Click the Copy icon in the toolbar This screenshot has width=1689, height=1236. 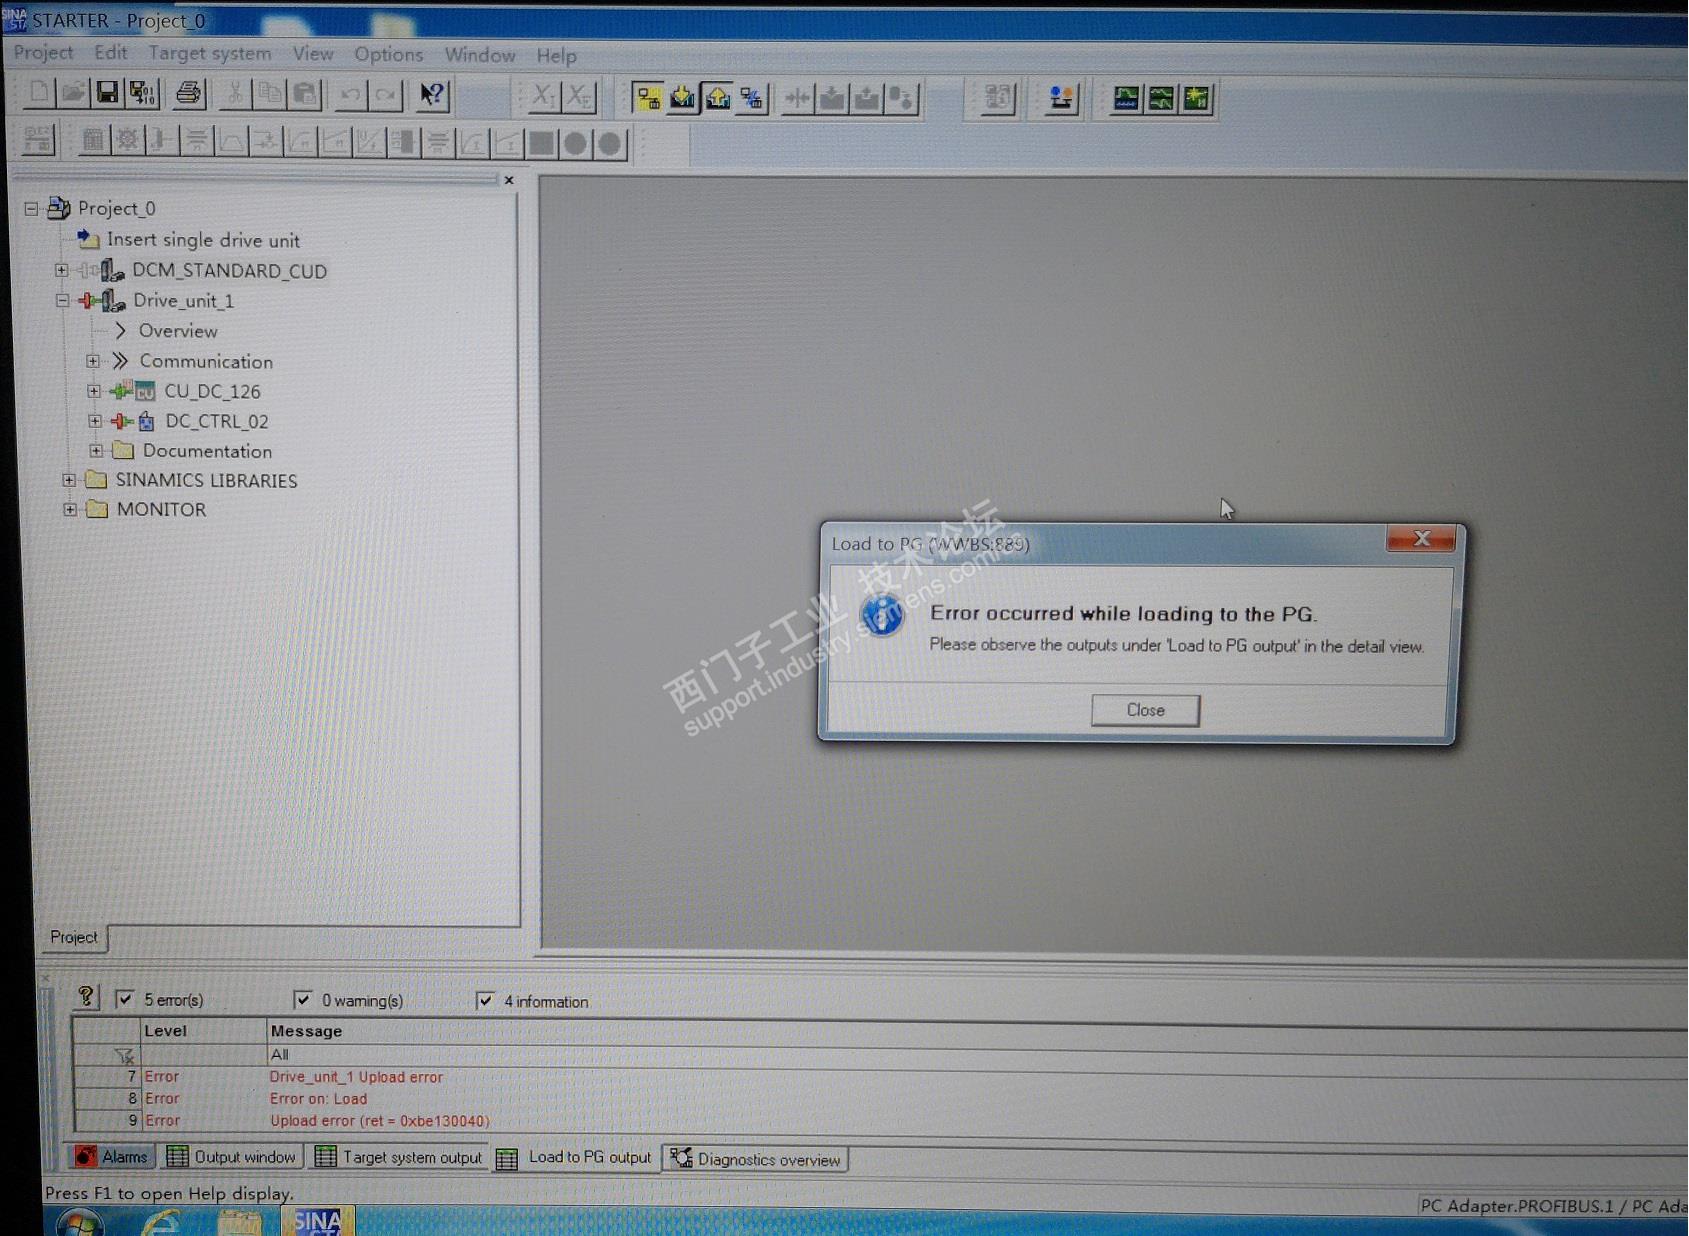(269, 95)
